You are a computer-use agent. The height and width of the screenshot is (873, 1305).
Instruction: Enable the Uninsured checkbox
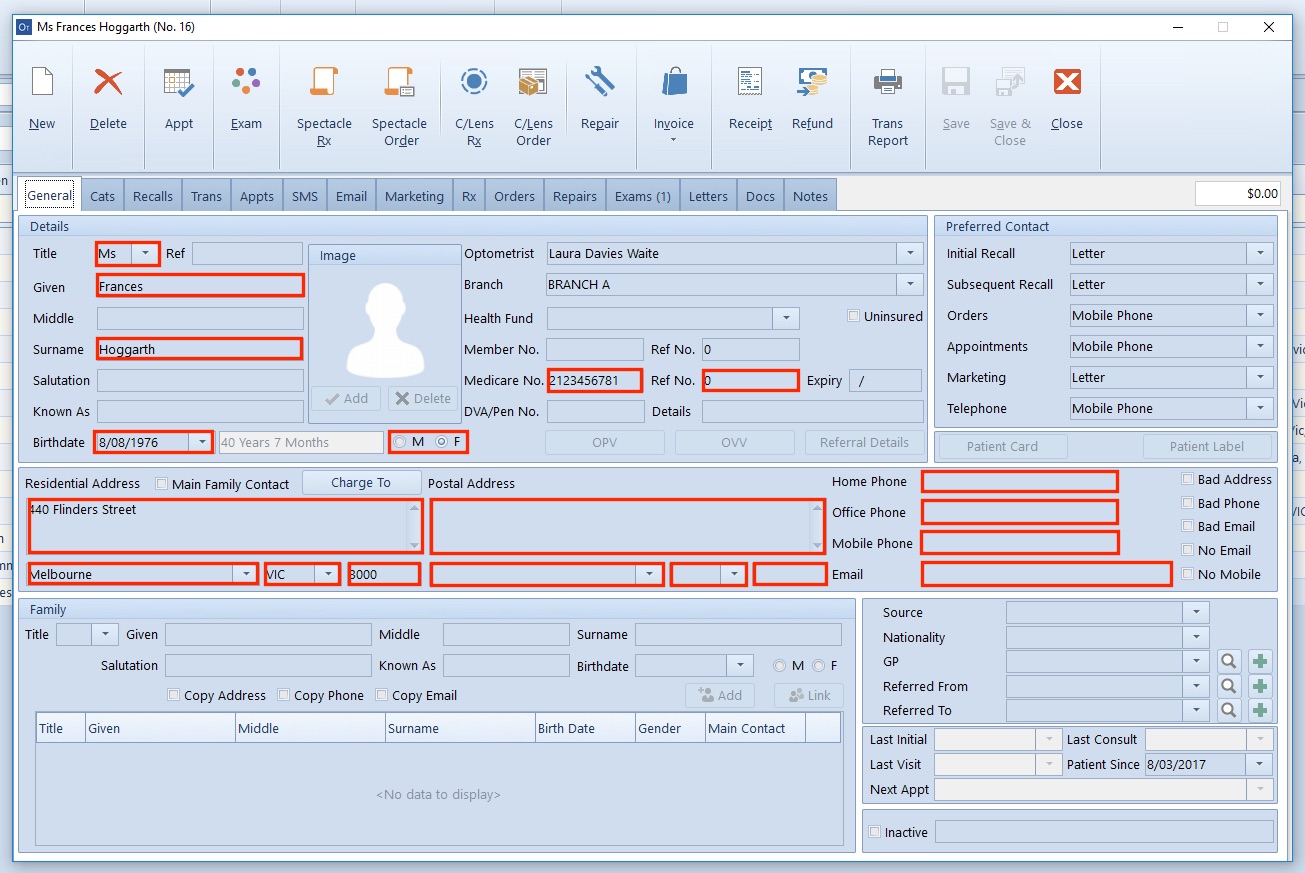[x=853, y=316]
